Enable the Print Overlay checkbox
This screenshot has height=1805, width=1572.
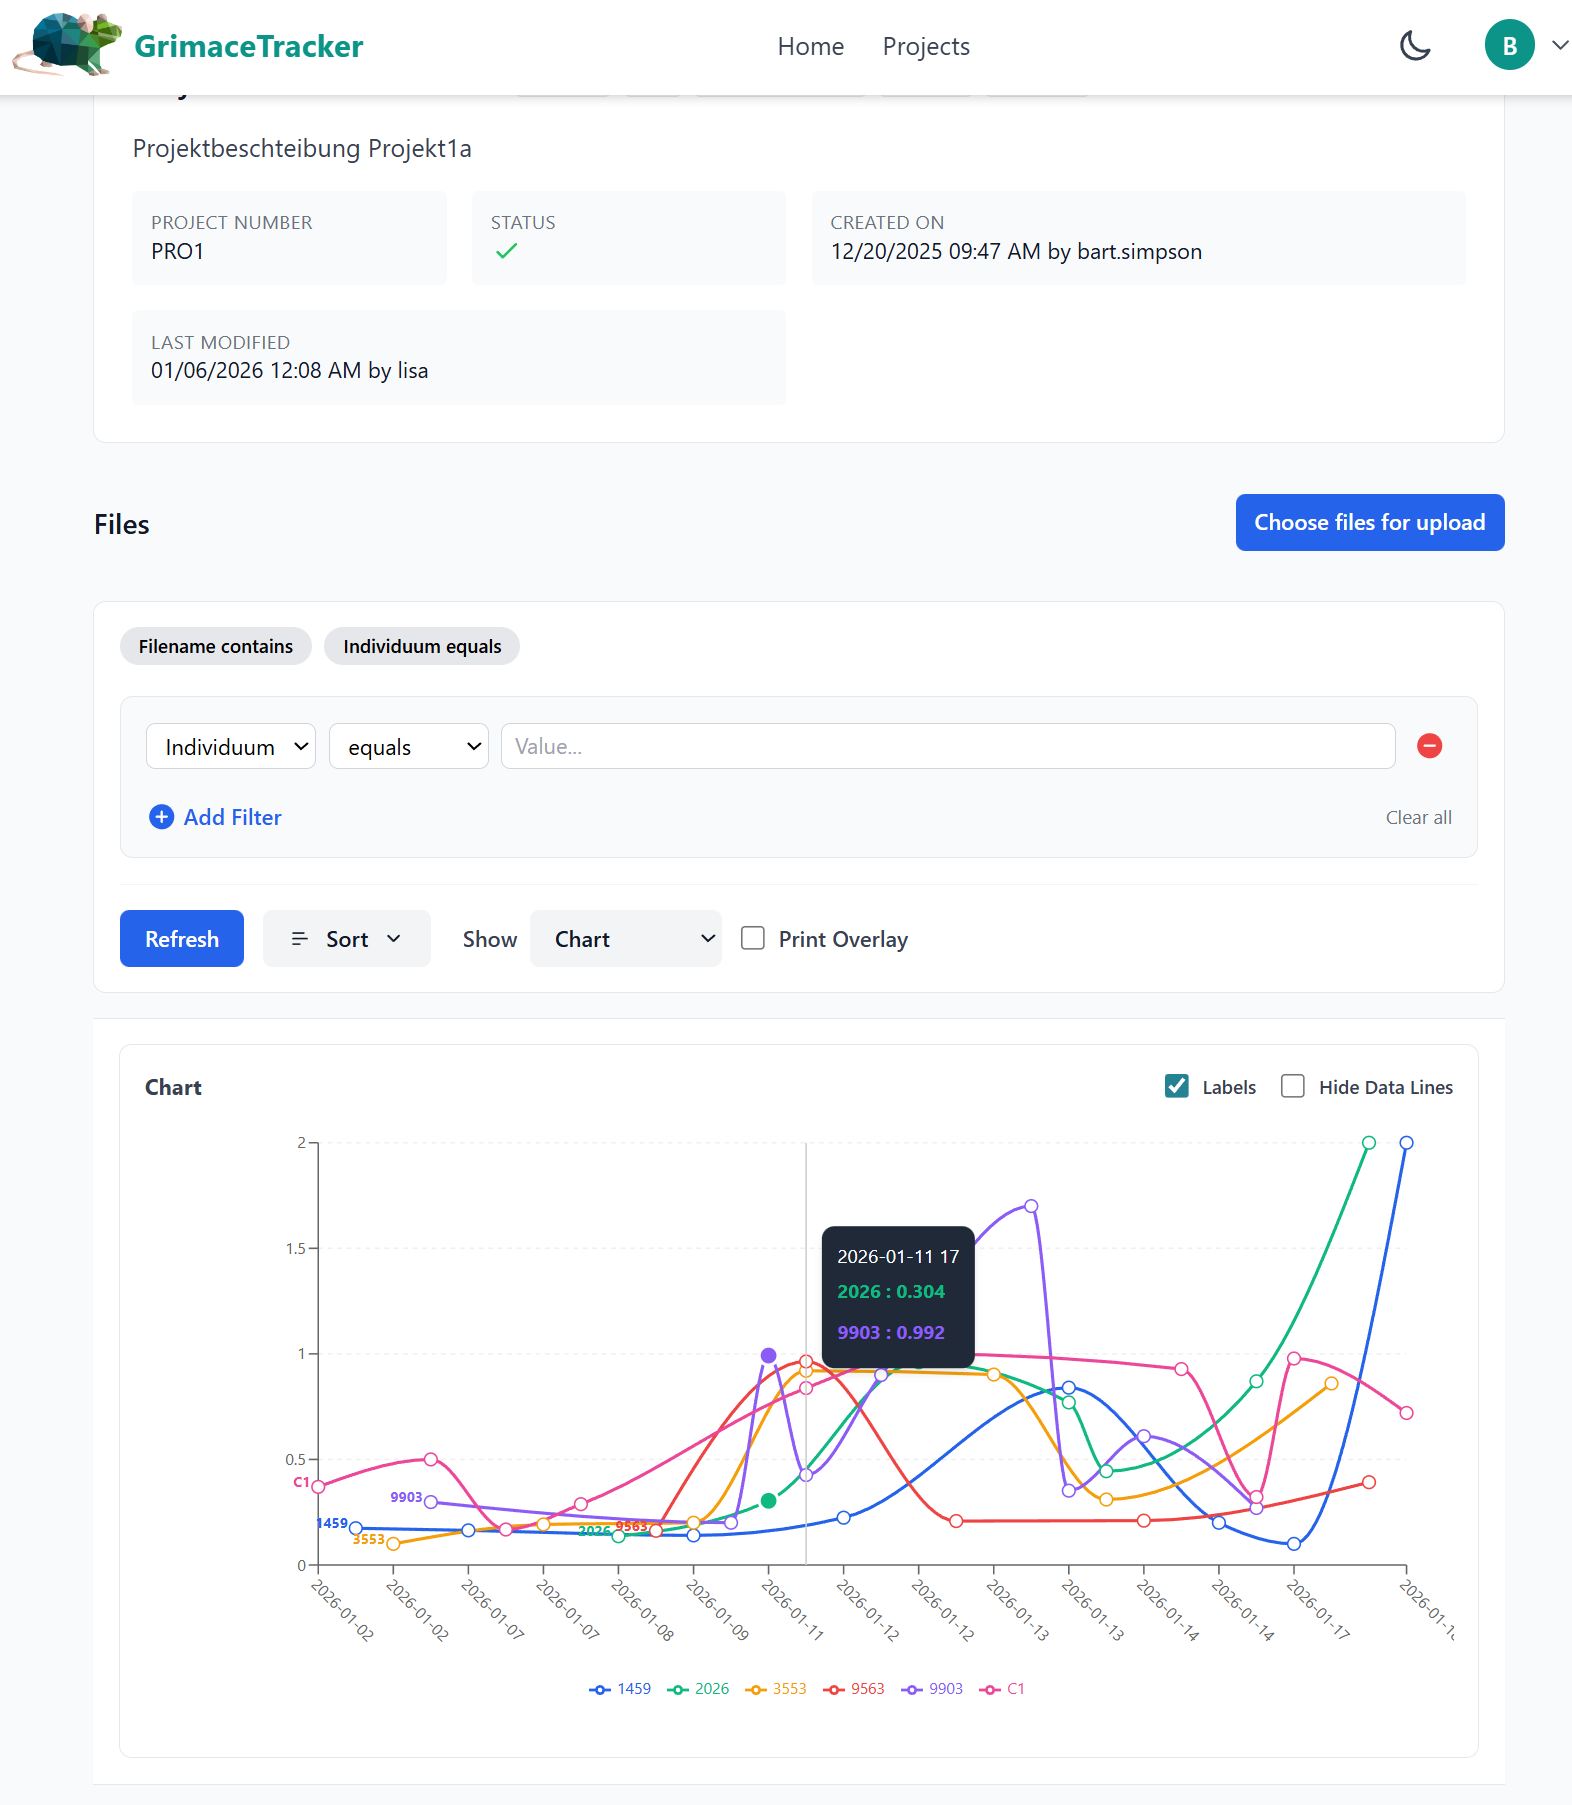pyautogui.click(x=753, y=938)
